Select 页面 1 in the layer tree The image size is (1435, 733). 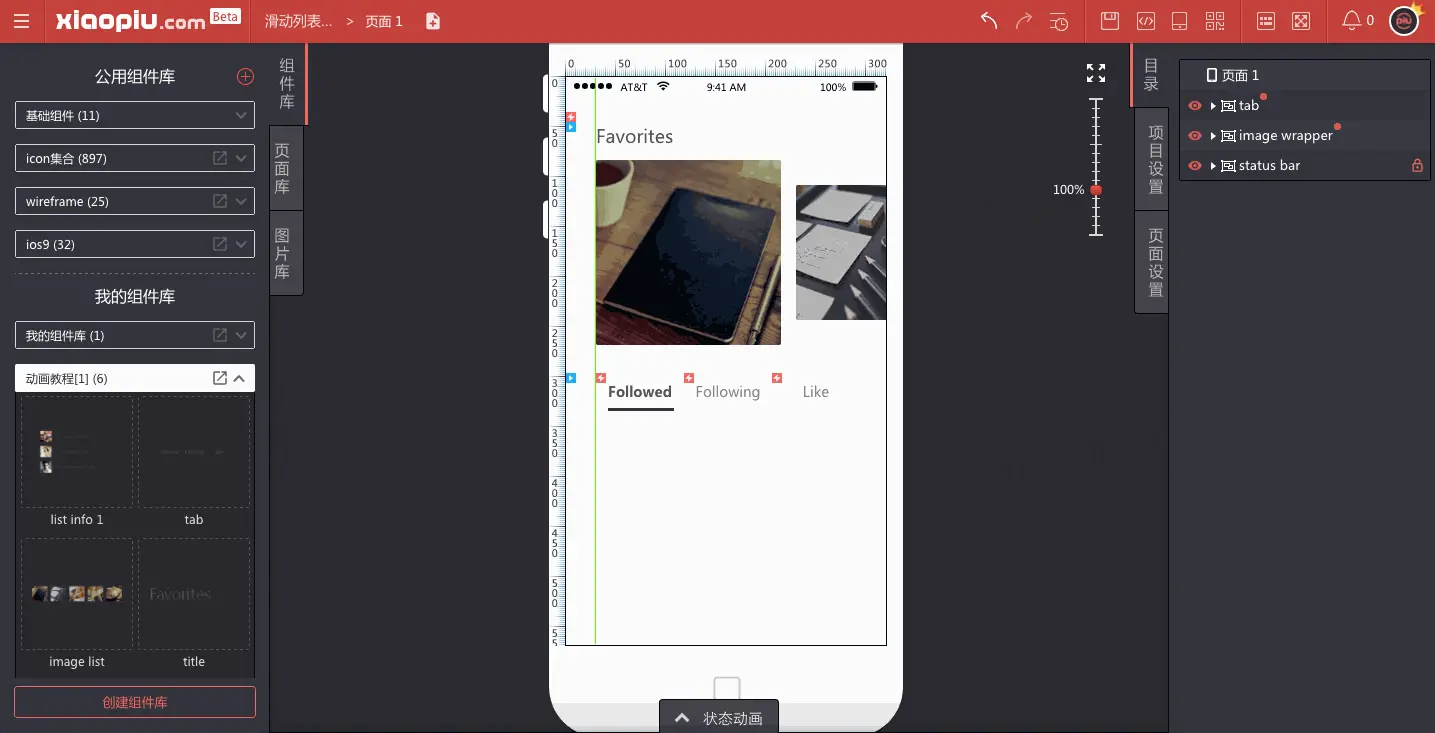(x=1305, y=75)
